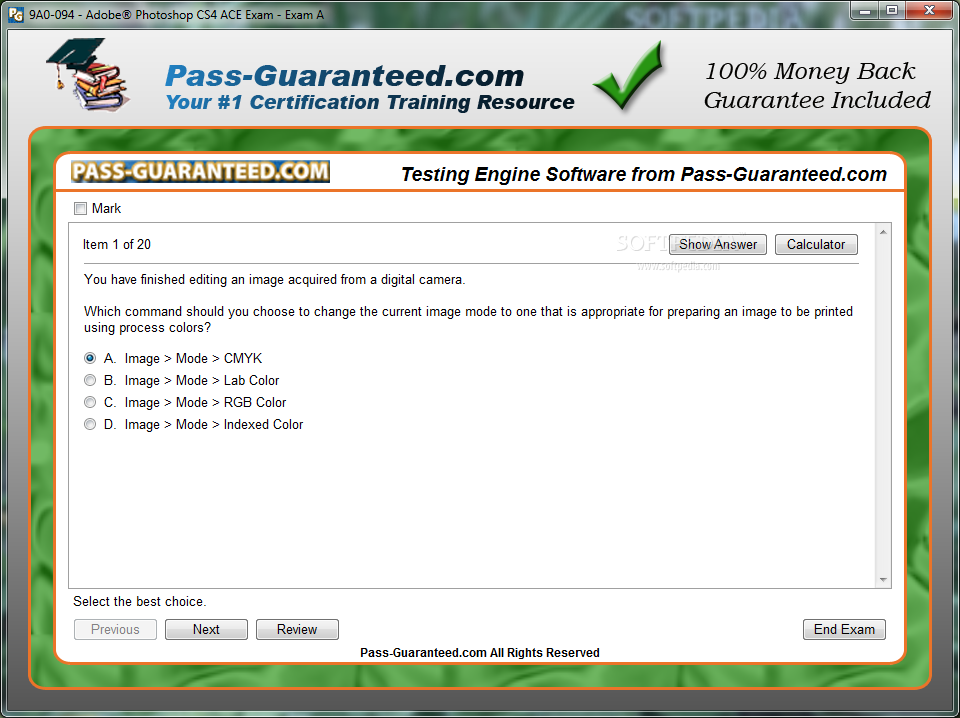The width and height of the screenshot is (960, 718).
Task: Go to the Next question
Action: pyautogui.click(x=206, y=629)
